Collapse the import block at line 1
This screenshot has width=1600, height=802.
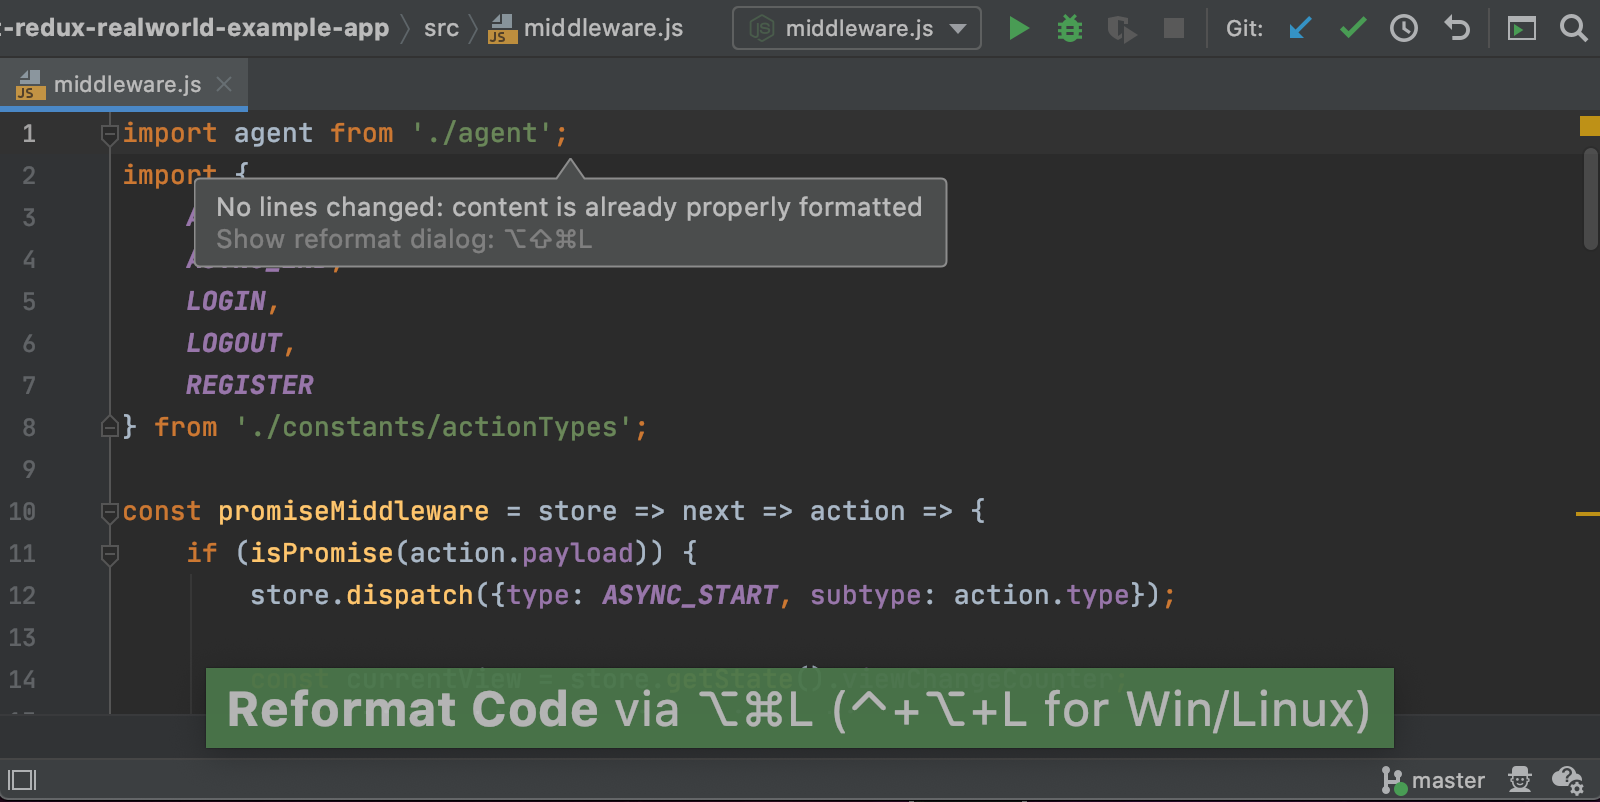pos(110,134)
